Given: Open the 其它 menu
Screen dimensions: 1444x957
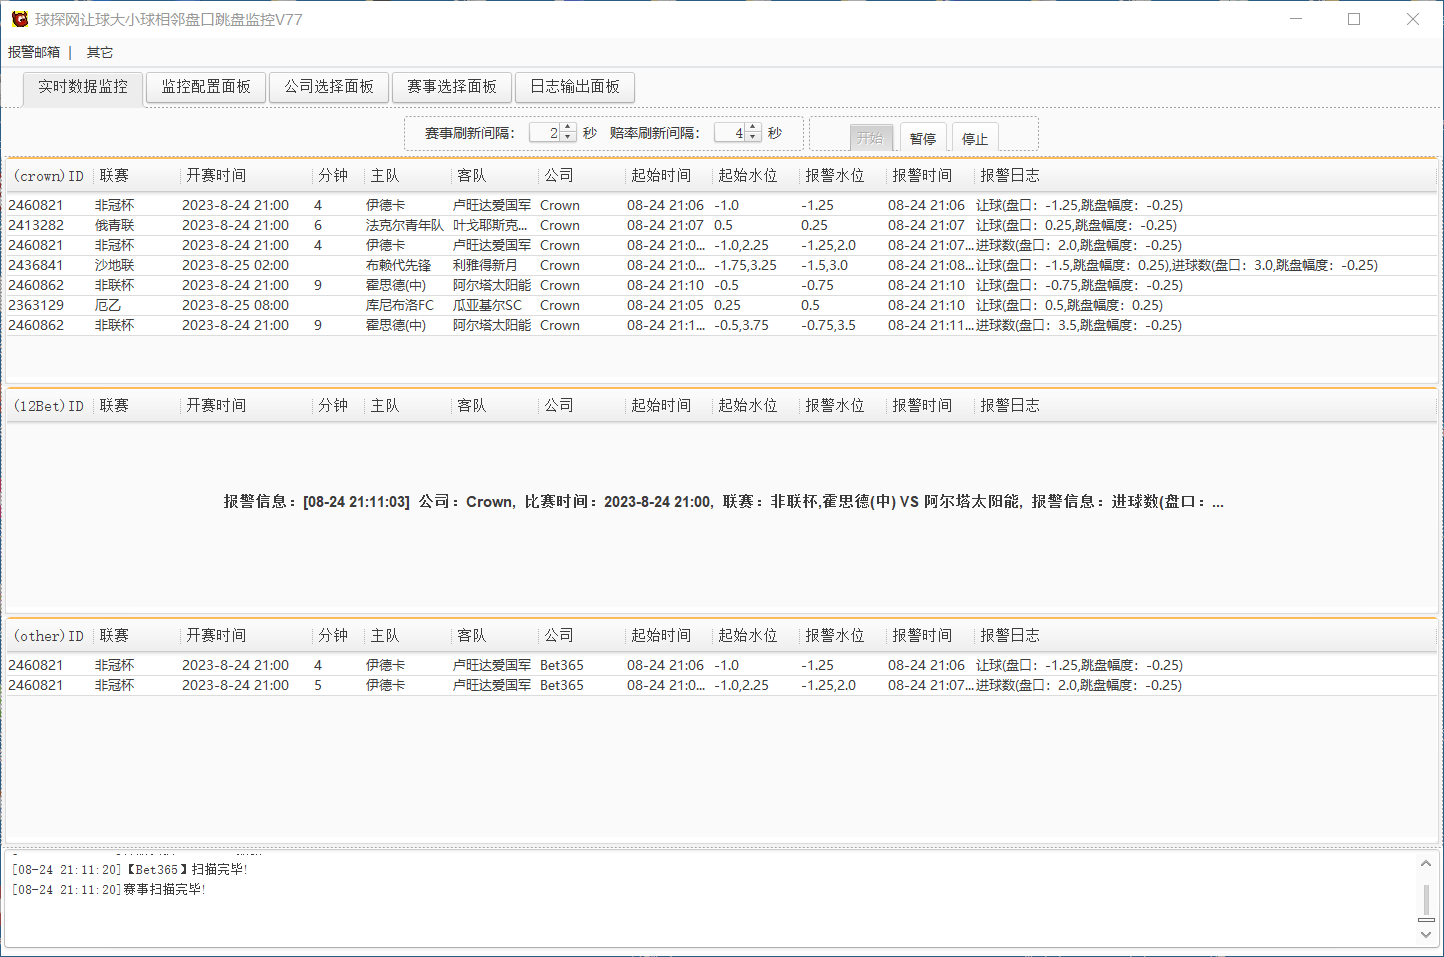Looking at the screenshot, I should point(100,52).
